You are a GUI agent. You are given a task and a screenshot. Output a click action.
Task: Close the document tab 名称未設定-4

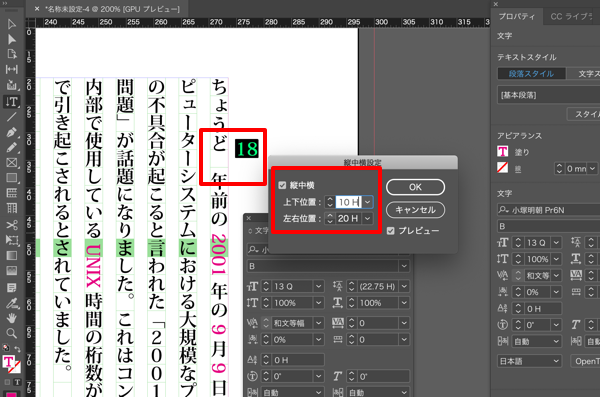coord(37,9)
